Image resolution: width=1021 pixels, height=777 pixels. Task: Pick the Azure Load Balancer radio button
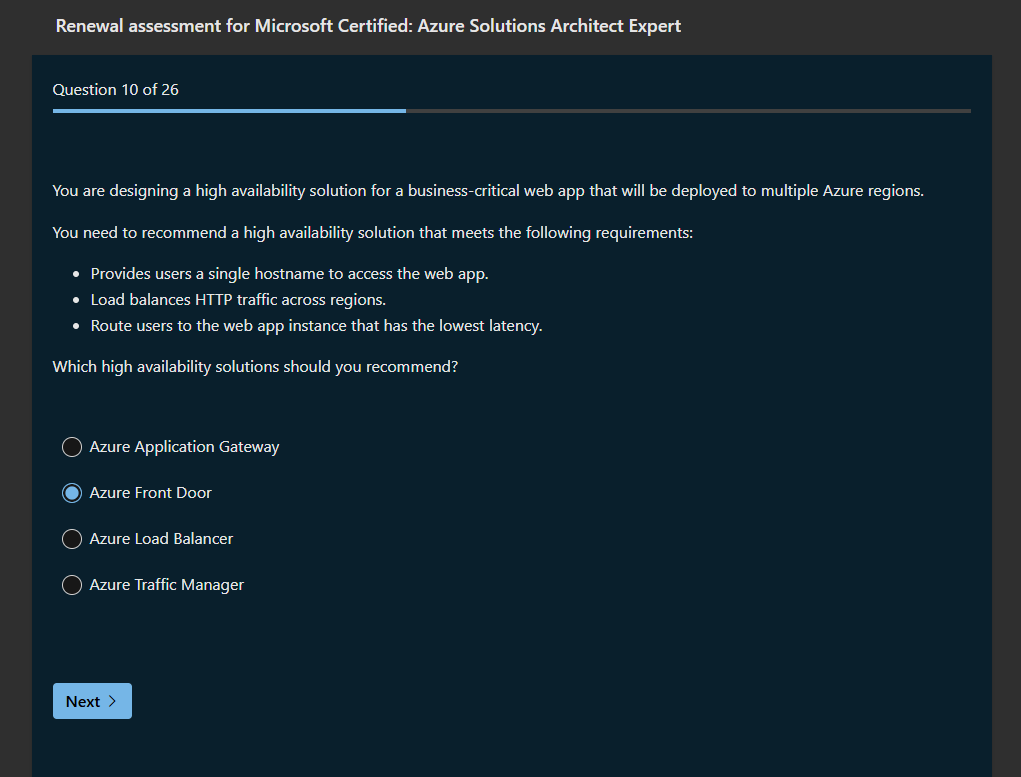pyautogui.click(x=72, y=539)
